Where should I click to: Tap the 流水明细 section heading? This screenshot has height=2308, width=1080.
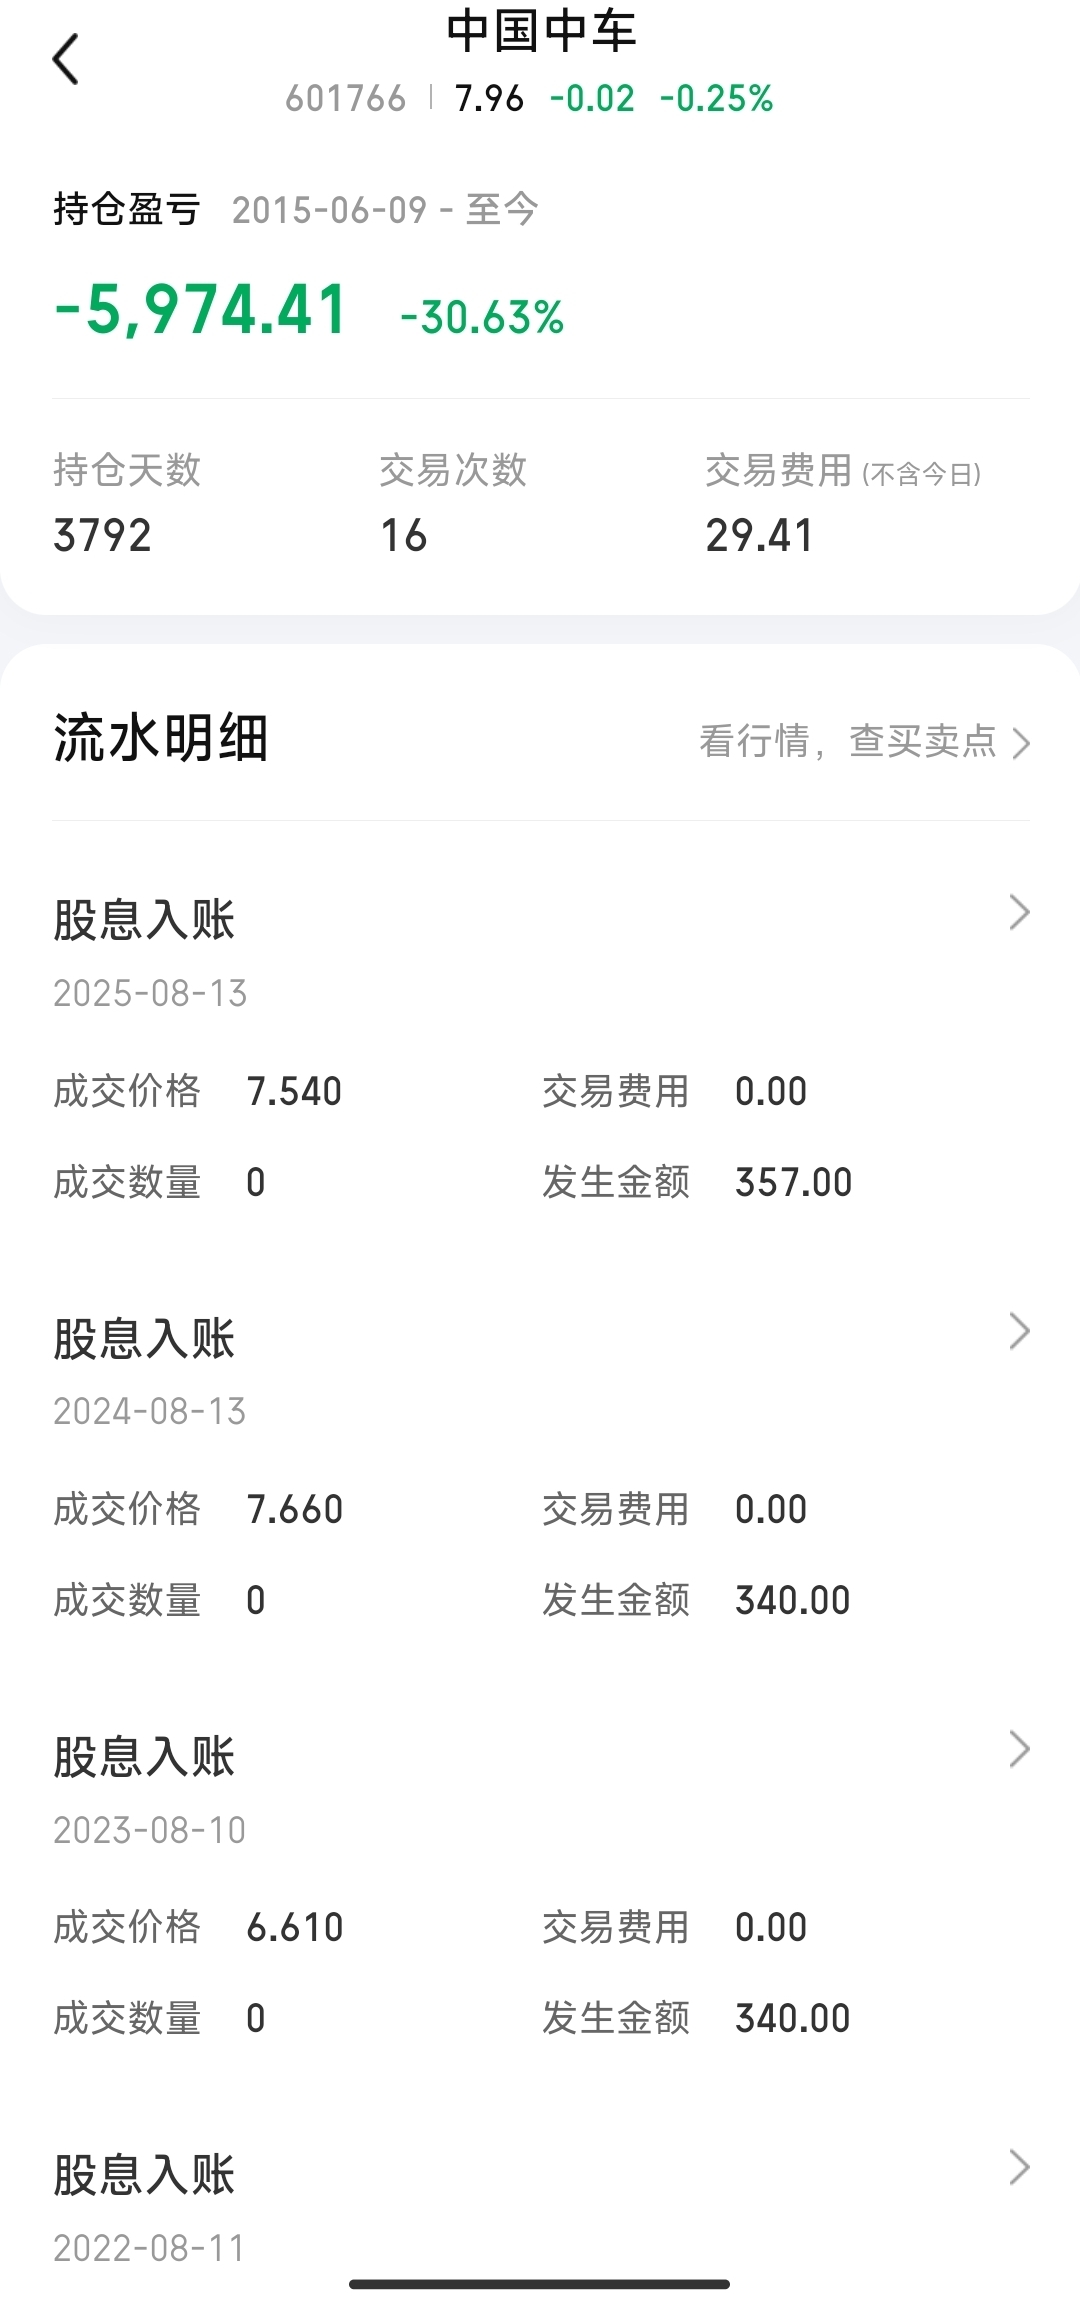point(161,739)
